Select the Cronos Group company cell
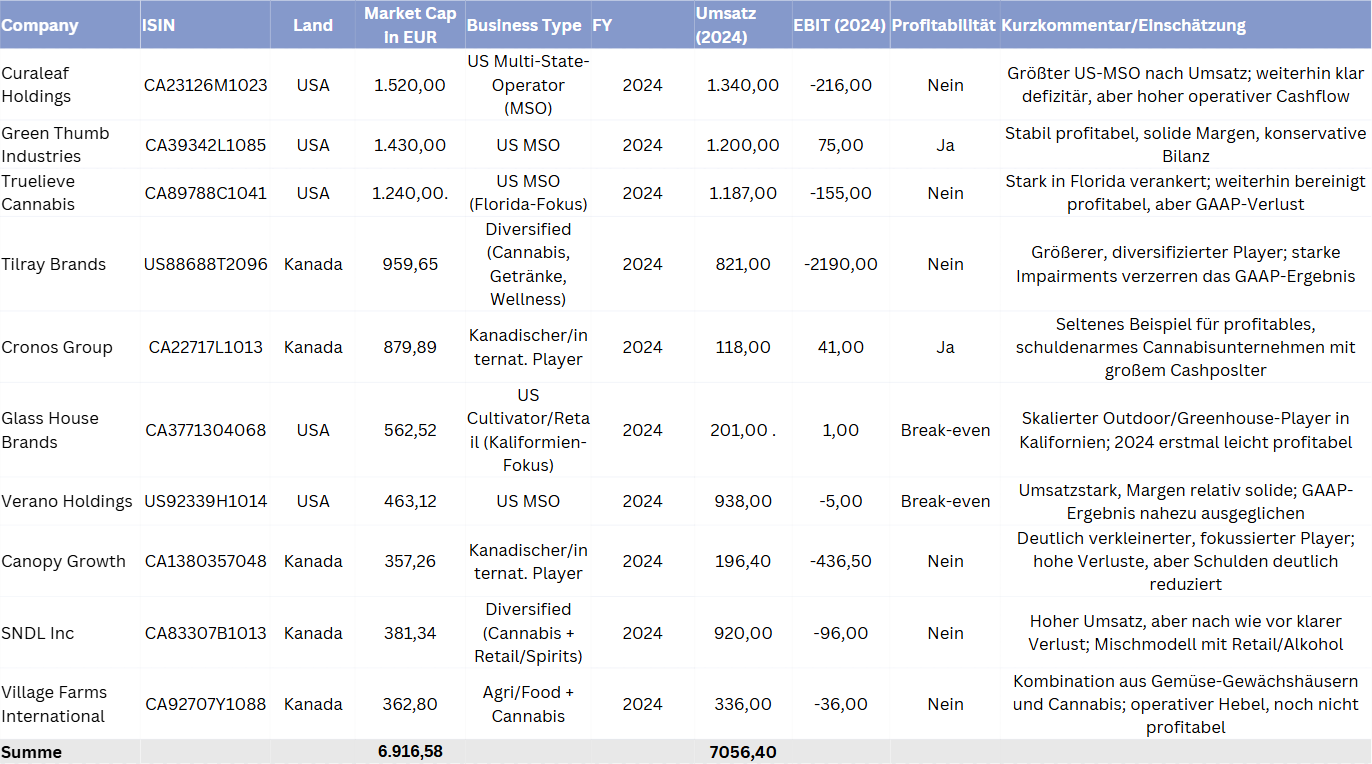Viewport: 1372px width, 764px height. tap(57, 347)
